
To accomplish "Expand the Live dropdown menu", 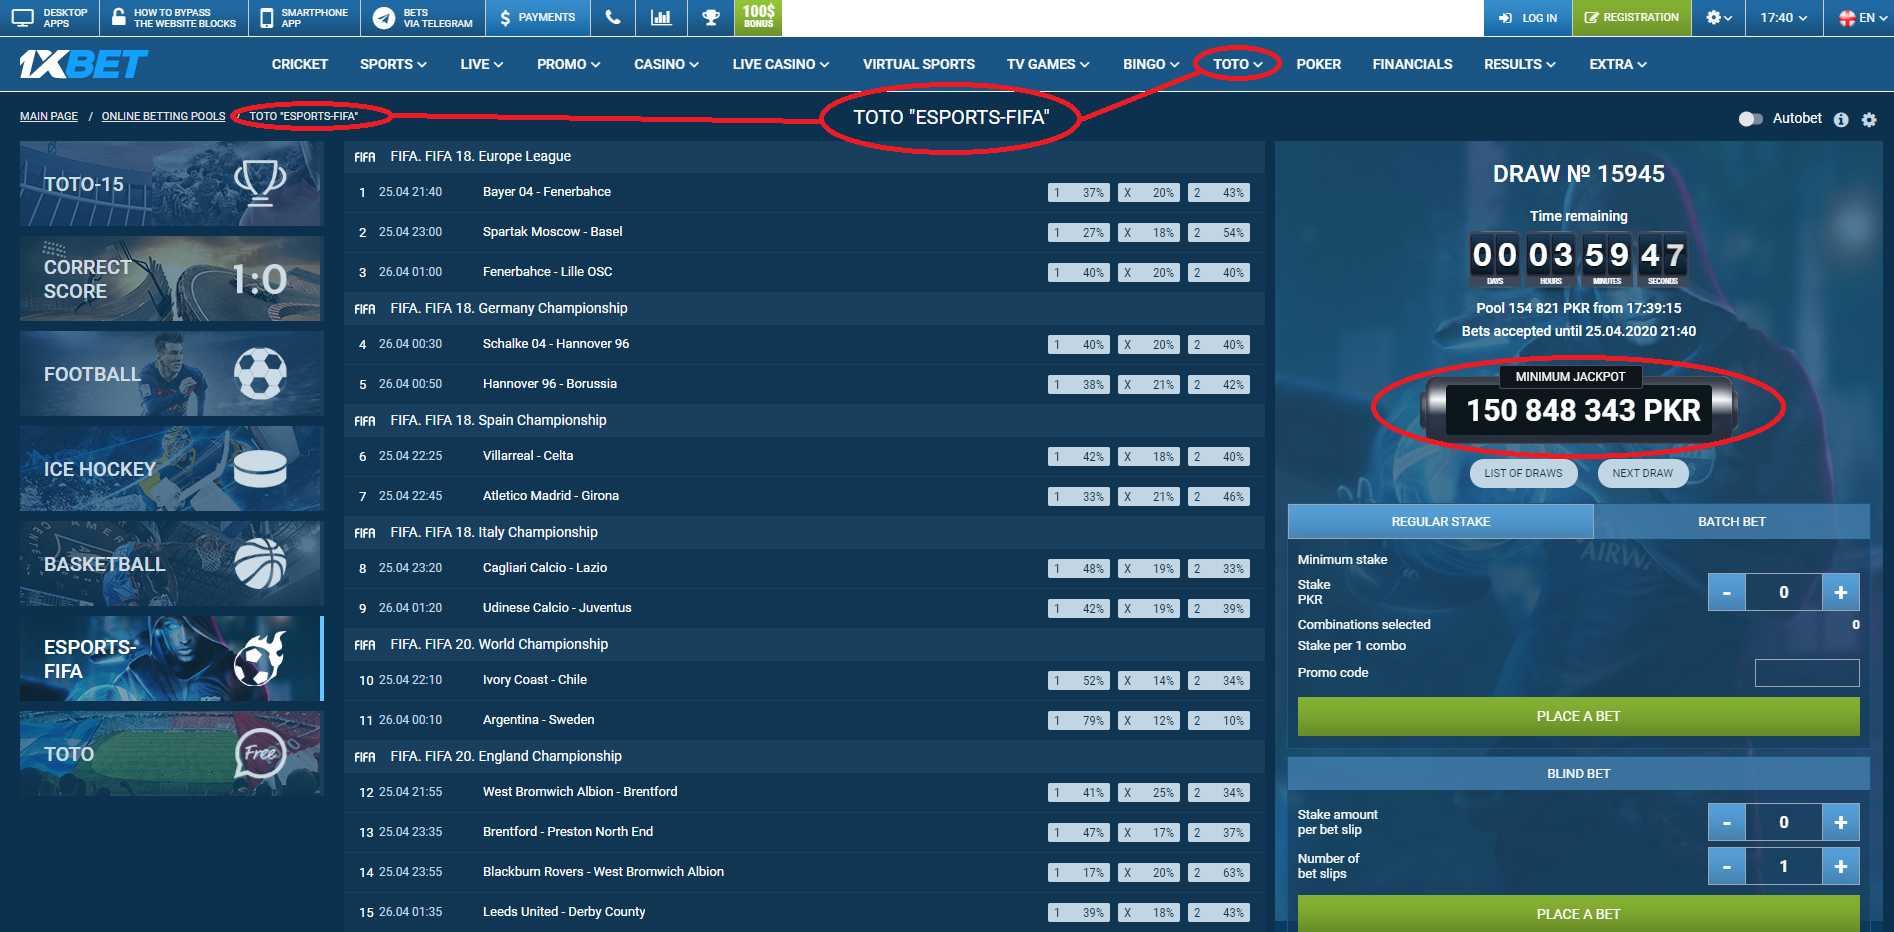I will pos(481,64).
